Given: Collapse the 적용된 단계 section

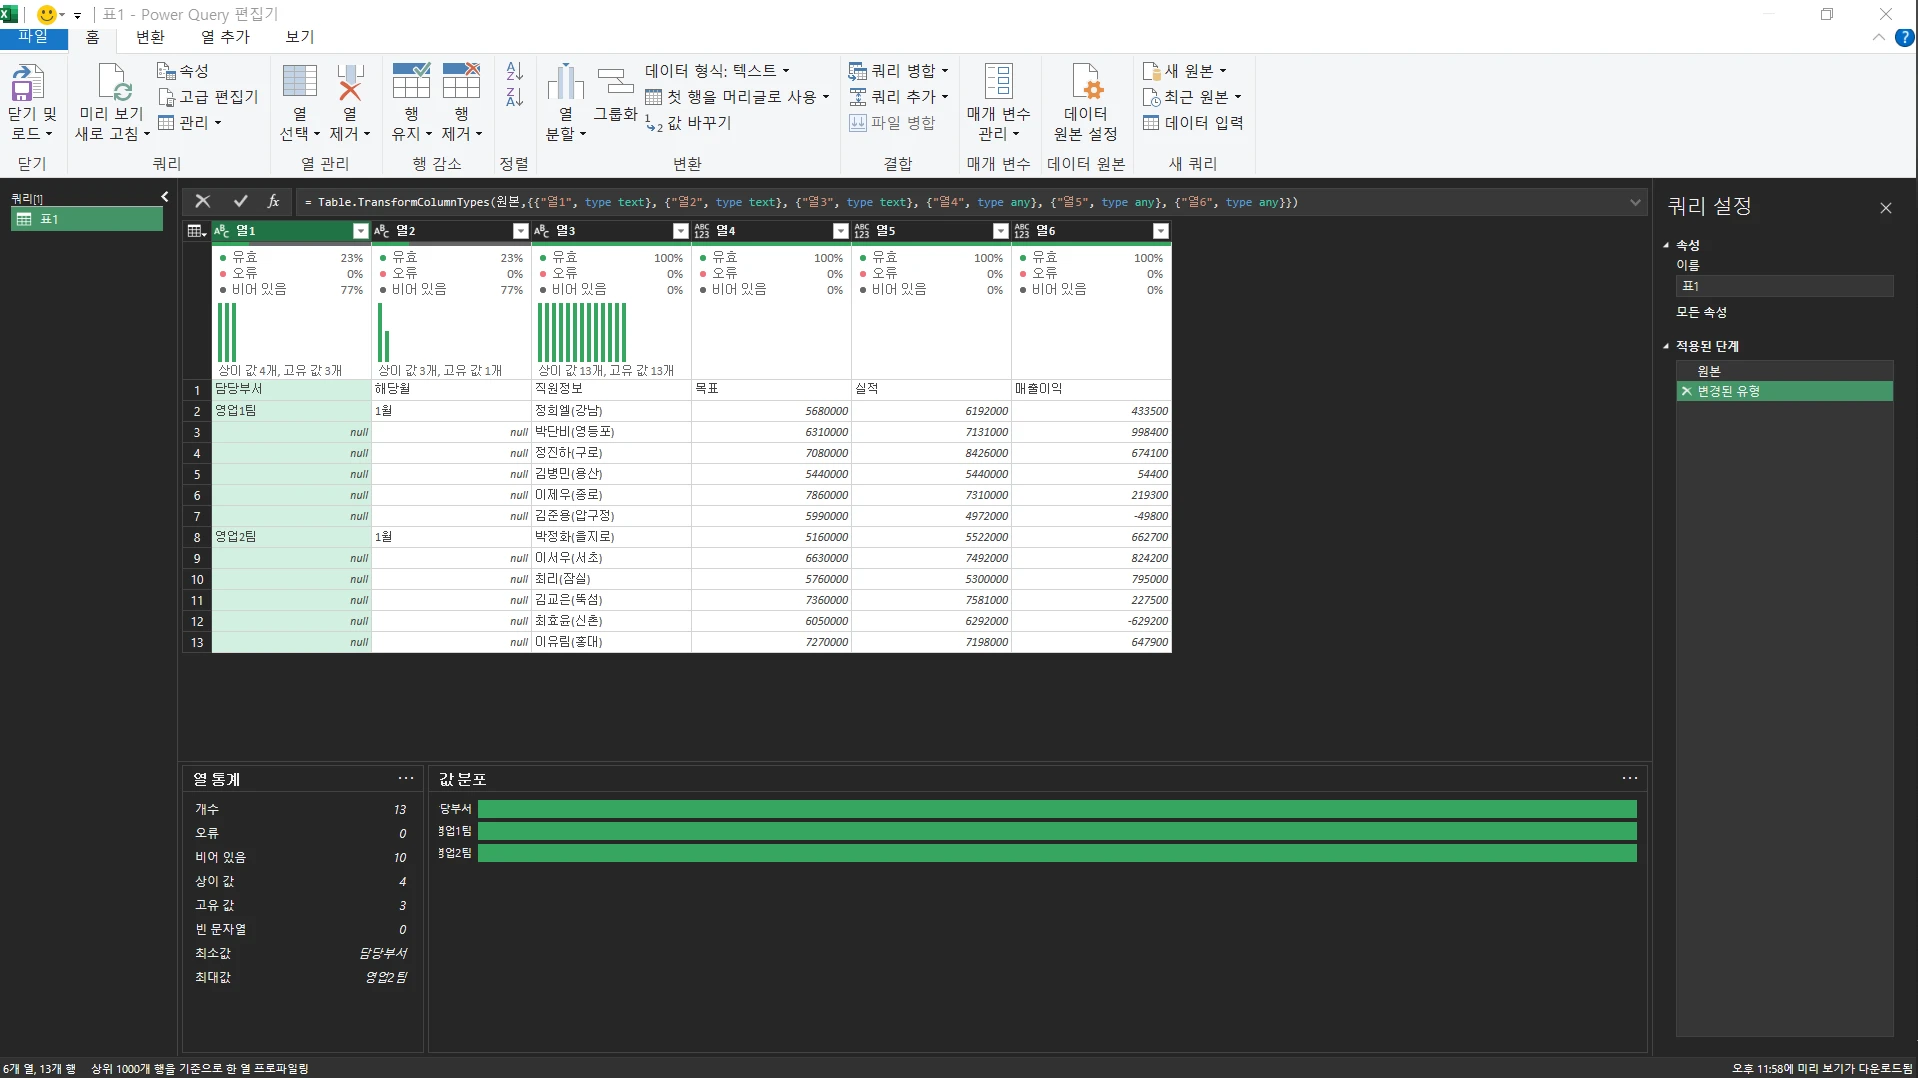Looking at the screenshot, I should coord(1666,346).
